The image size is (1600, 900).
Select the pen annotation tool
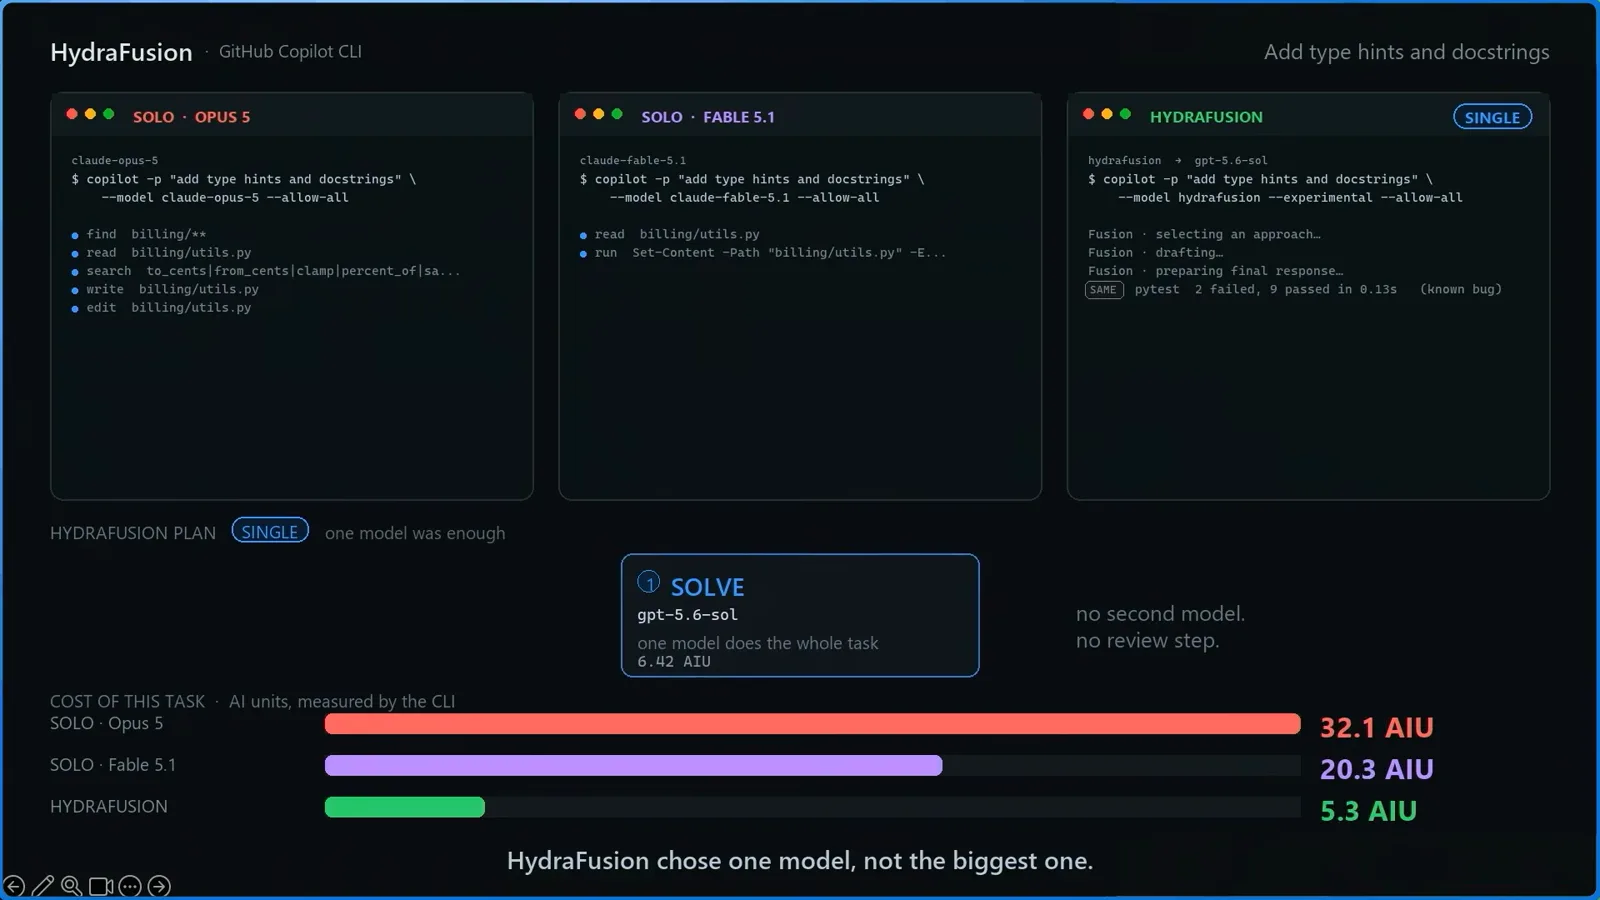(43, 886)
